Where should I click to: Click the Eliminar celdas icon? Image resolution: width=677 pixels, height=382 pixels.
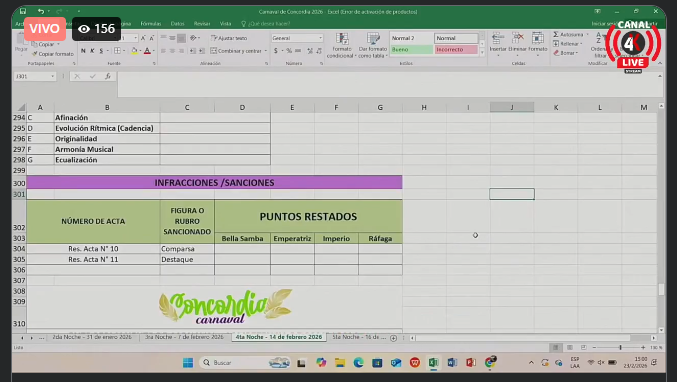(x=517, y=38)
